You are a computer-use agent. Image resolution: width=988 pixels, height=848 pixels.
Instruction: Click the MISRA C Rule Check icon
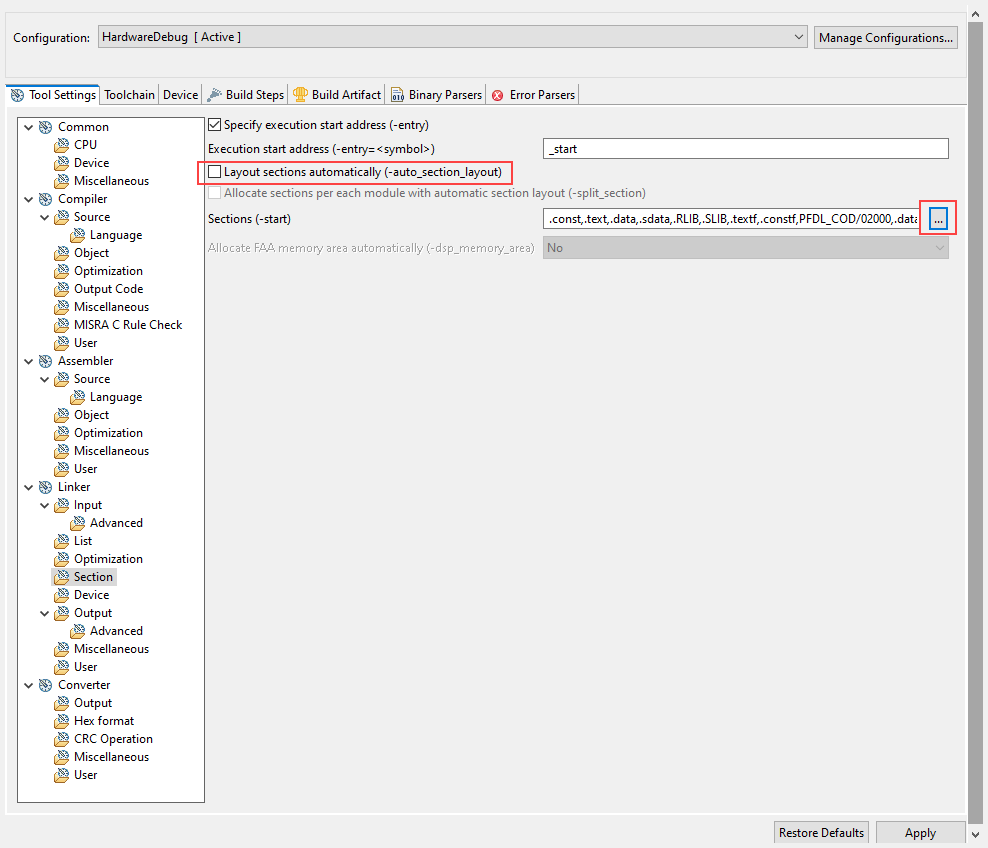[x=62, y=325]
